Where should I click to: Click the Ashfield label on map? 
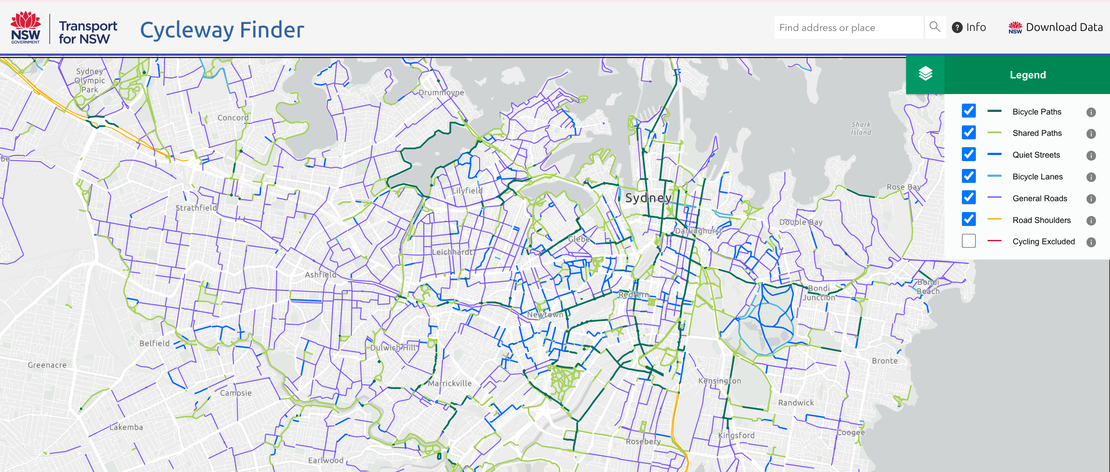click(x=320, y=275)
